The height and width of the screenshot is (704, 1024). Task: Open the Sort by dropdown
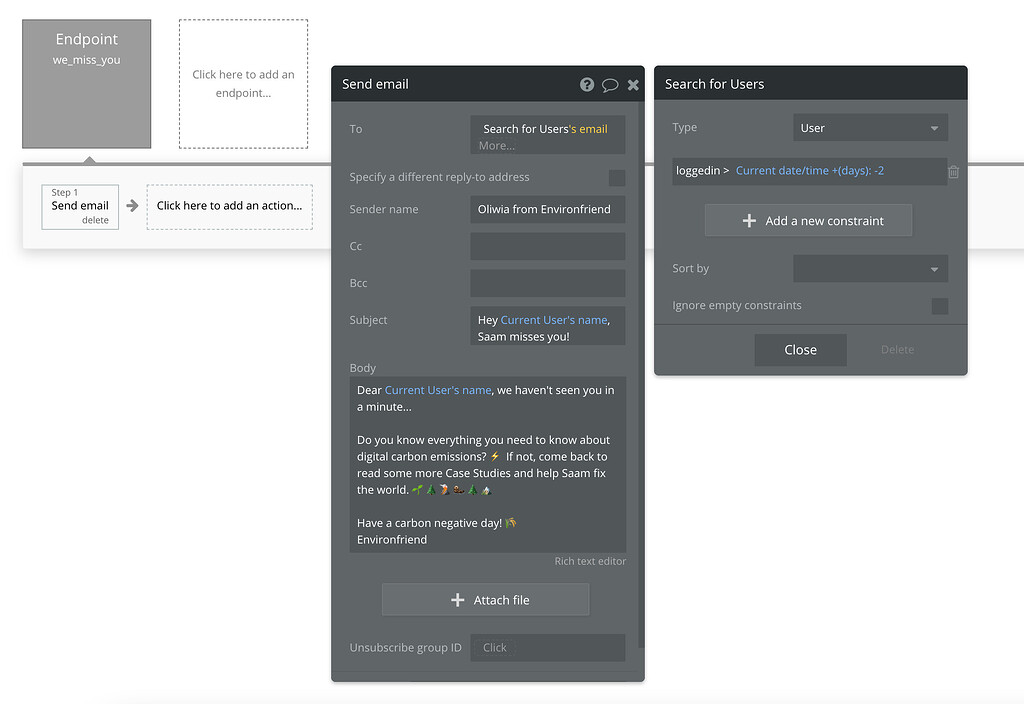[x=870, y=268]
